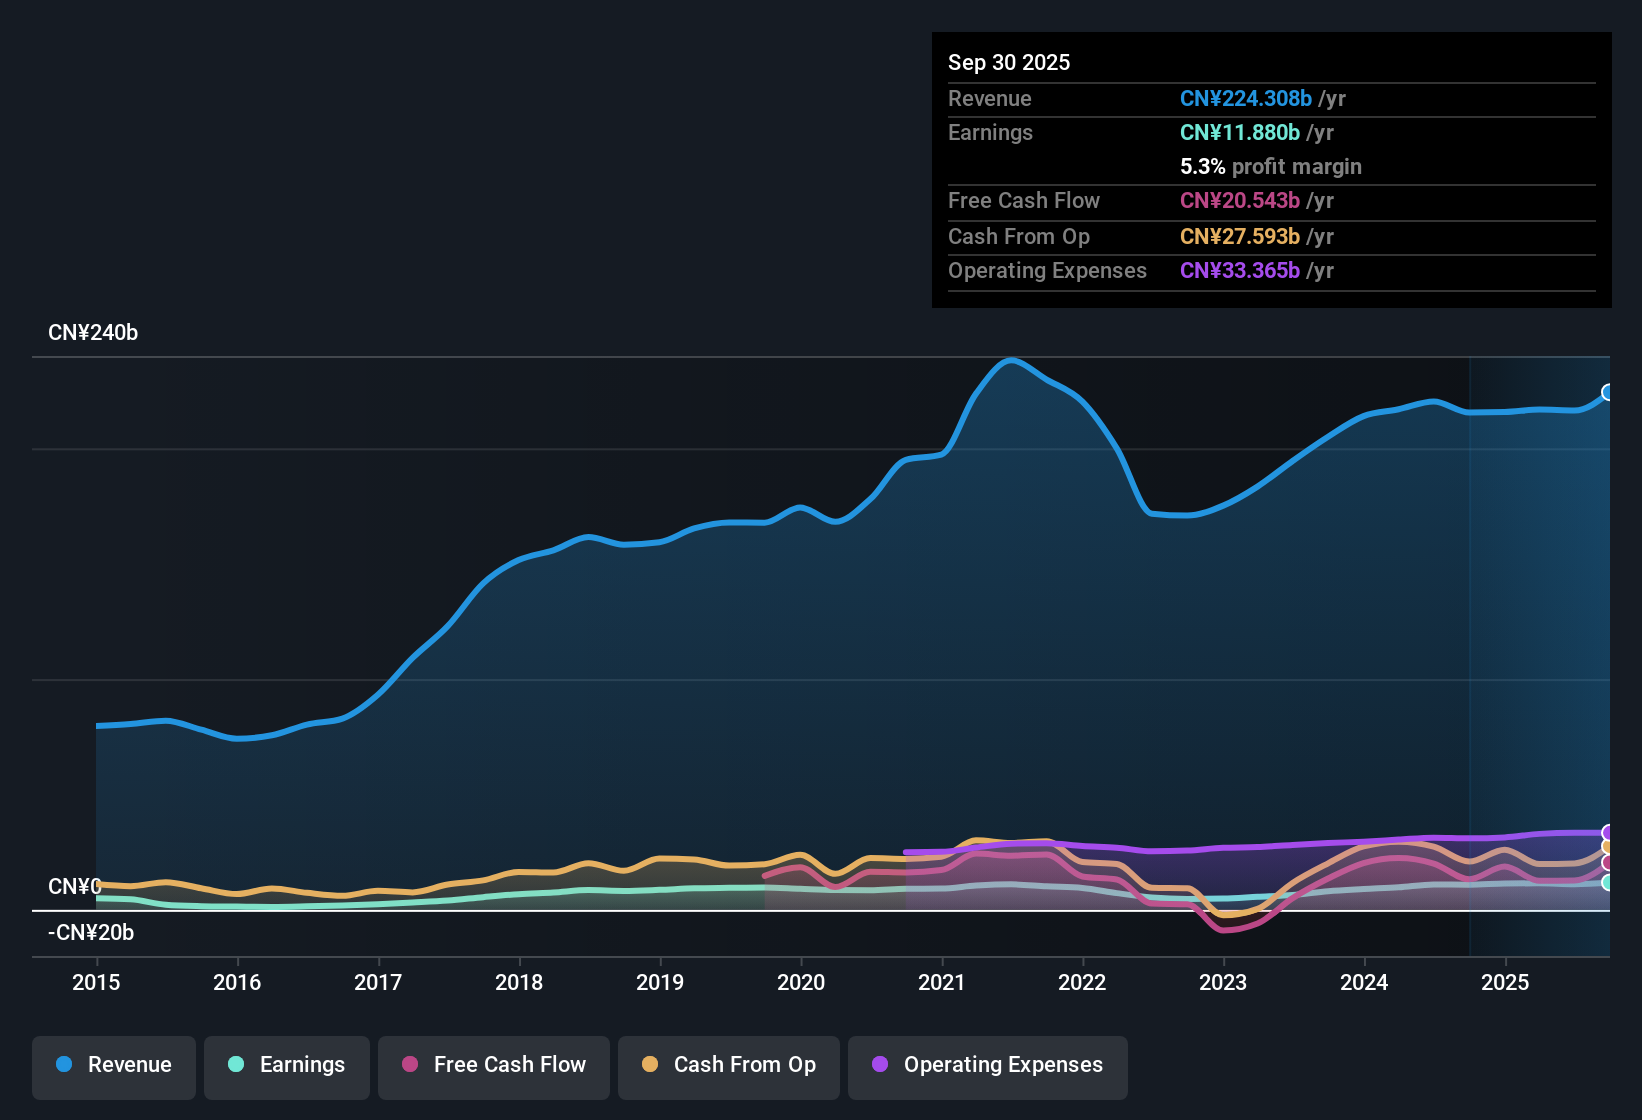This screenshot has width=1642, height=1120.
Task: Select the 2023 year label on the axis
Action: pyautogui.click(x=1224, y=983)
